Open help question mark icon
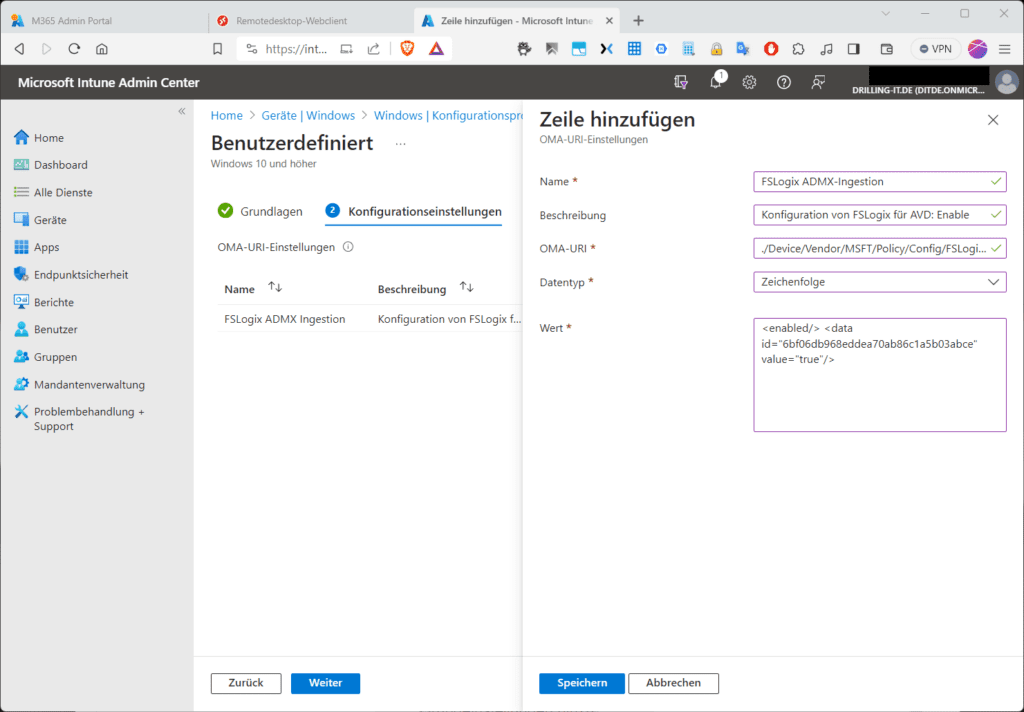The image size is (1024, 712). tap(784, 82)
